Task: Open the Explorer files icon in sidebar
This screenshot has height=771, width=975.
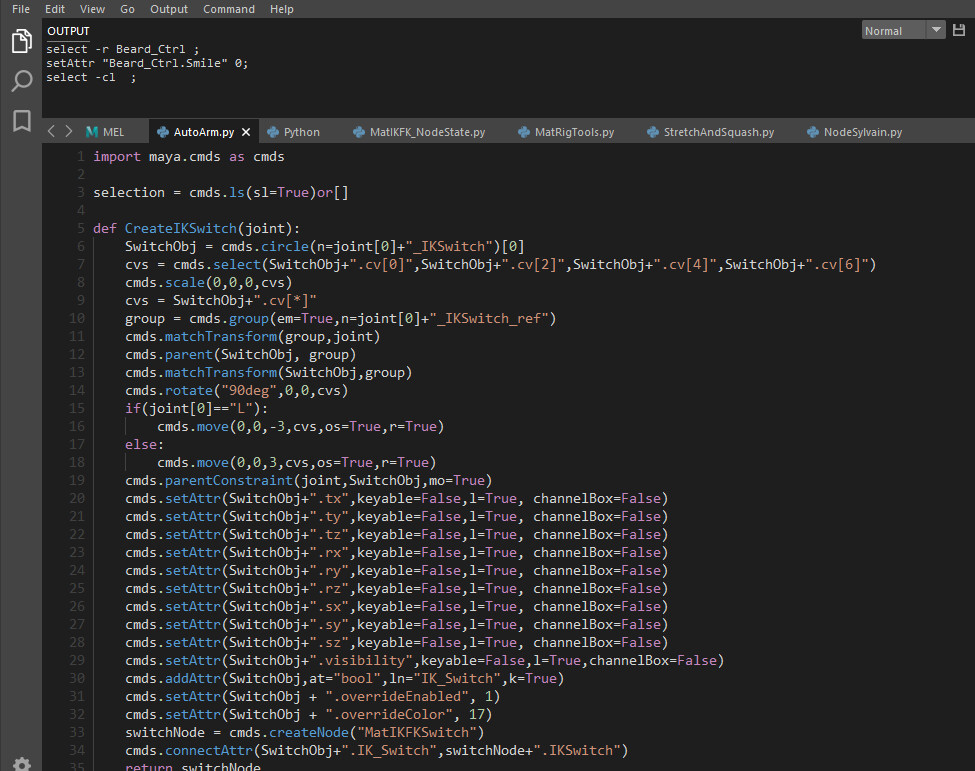Action: [21, 41]
